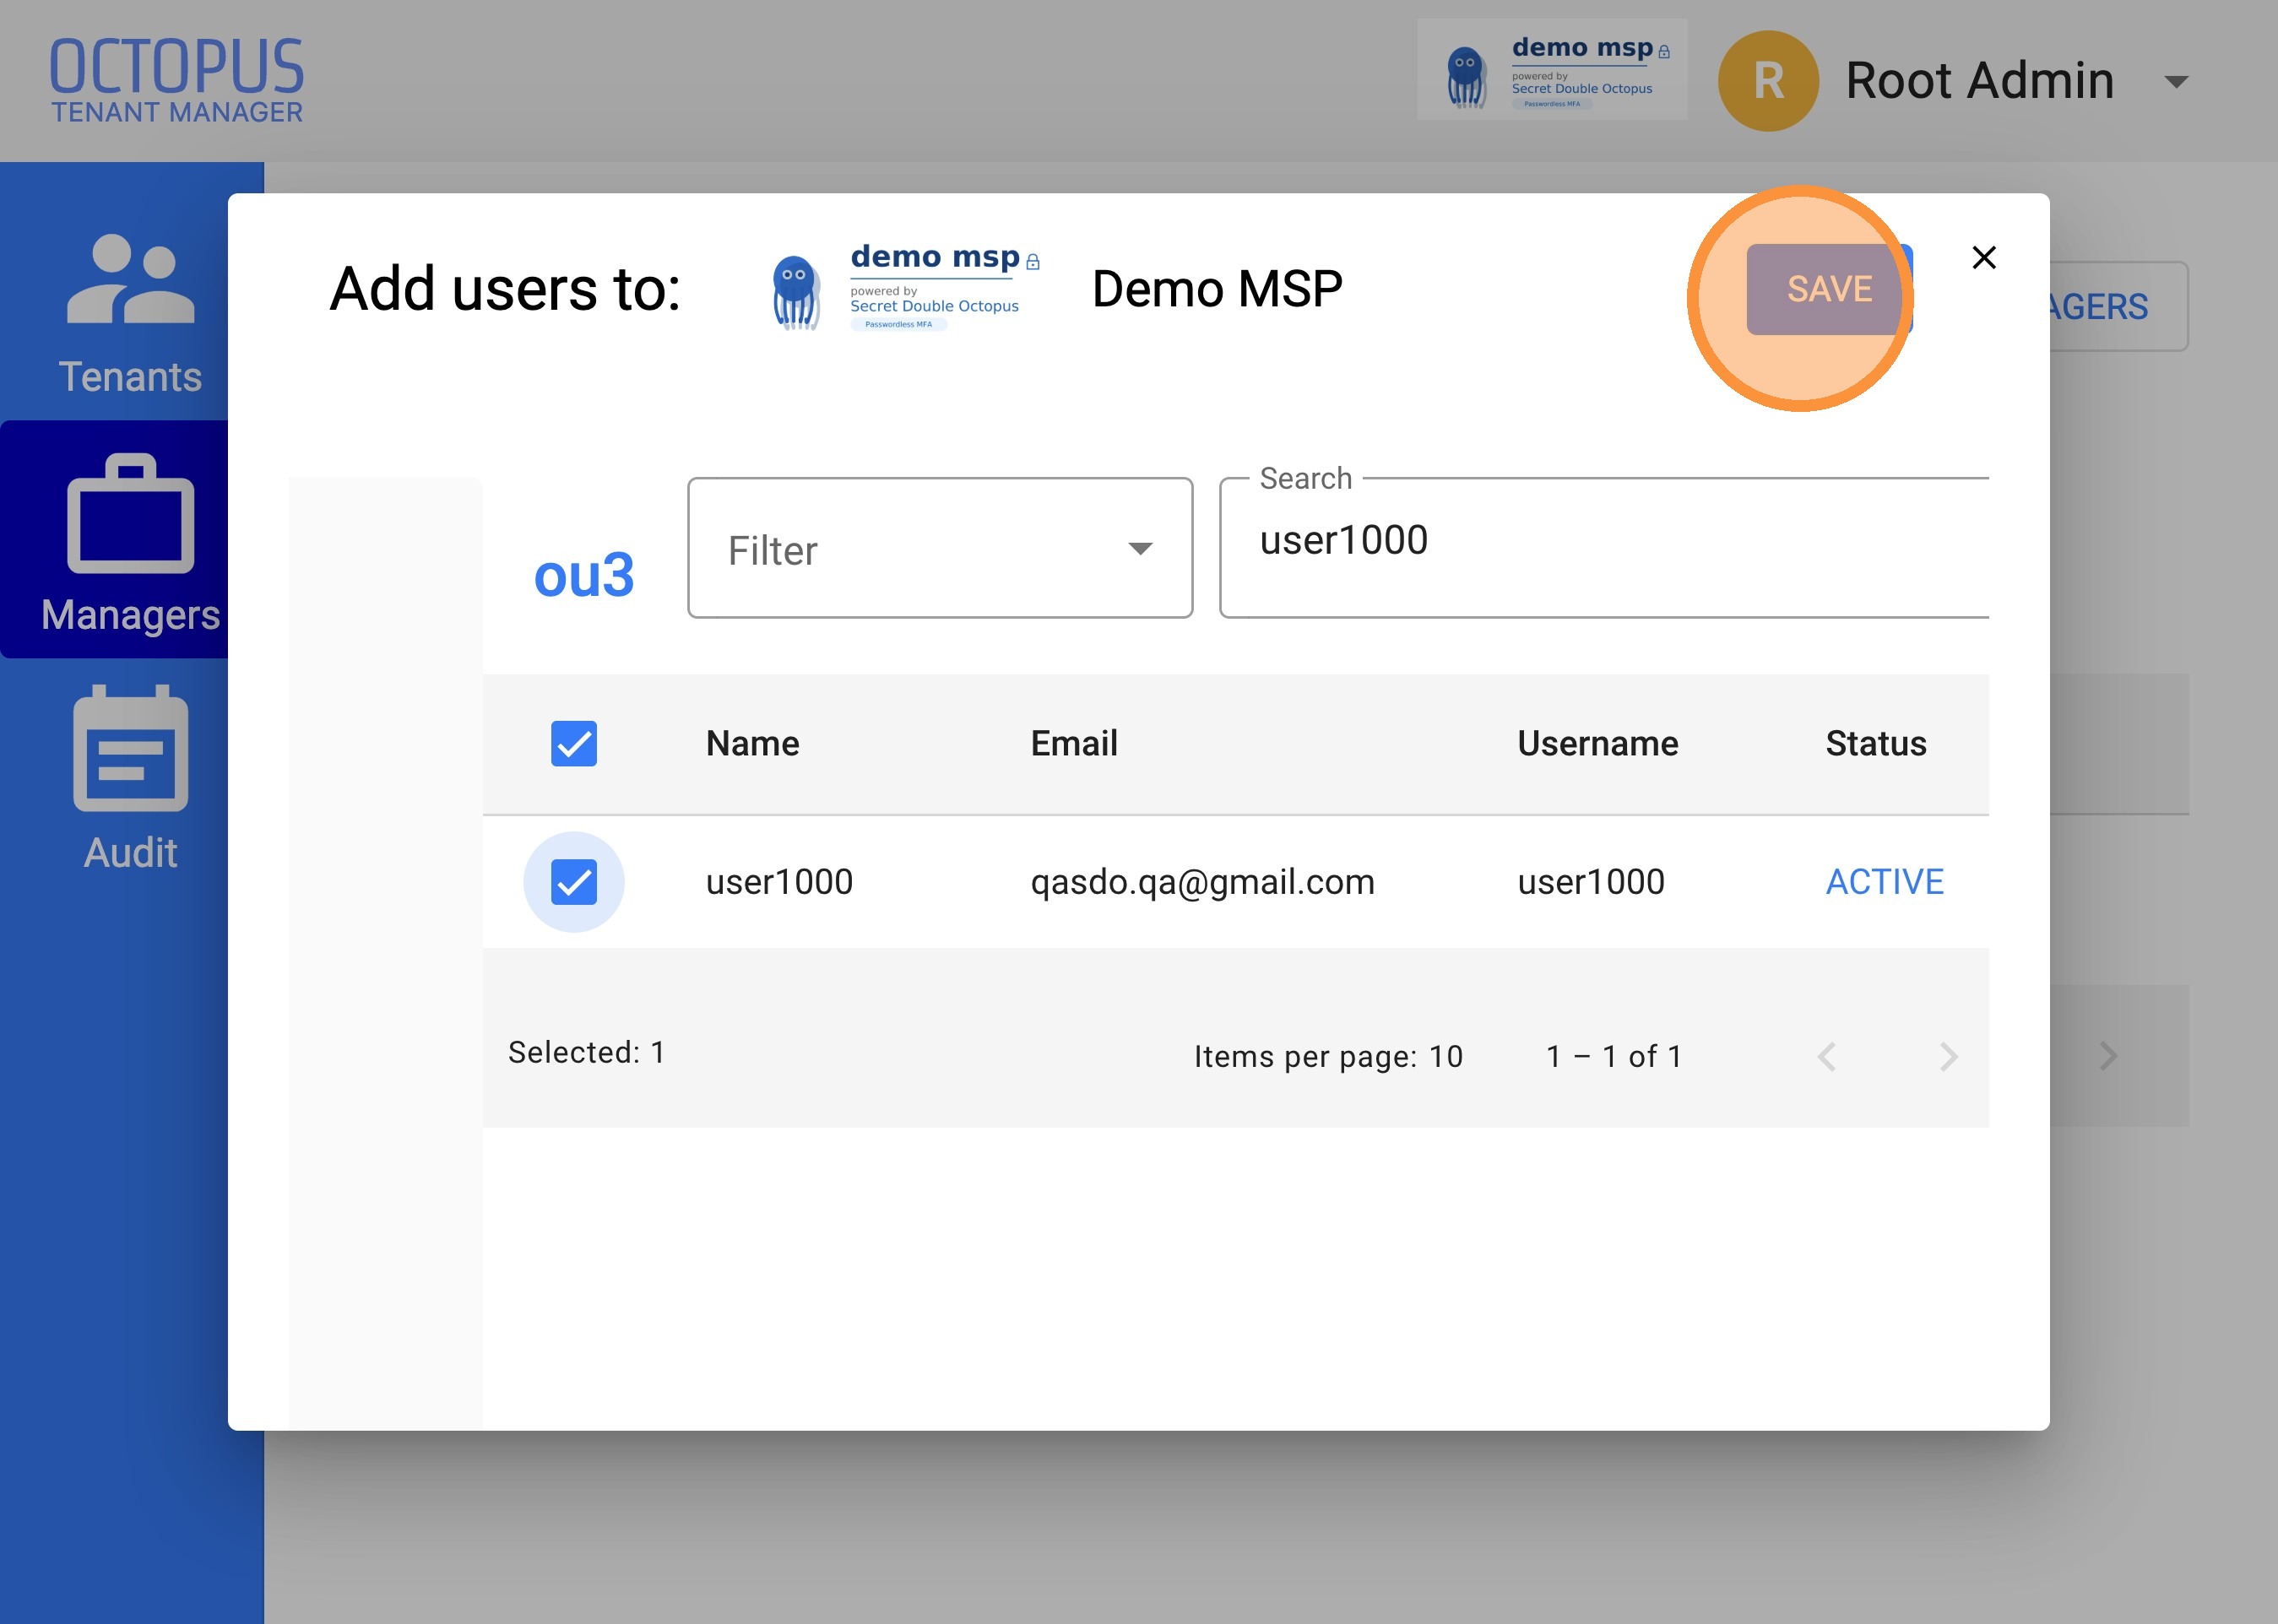This screenshot has width=2278, height=1624.
Task: Open Items per page selector
Action: coord(1445,1056)
